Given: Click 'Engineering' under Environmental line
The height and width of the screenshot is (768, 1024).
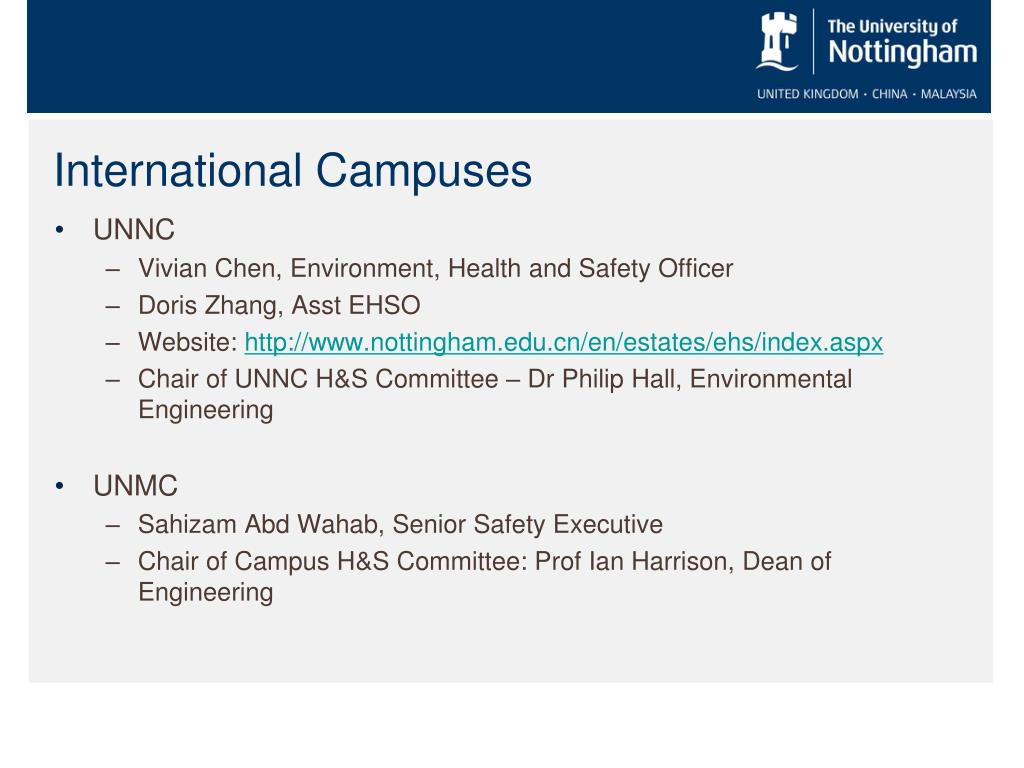Looking at the screenshot, I should click(x=206, y=410).
